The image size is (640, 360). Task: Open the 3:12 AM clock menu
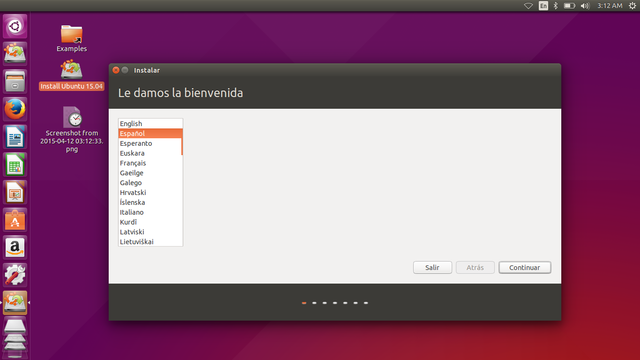pyautogui.click(x=610, y=6)
